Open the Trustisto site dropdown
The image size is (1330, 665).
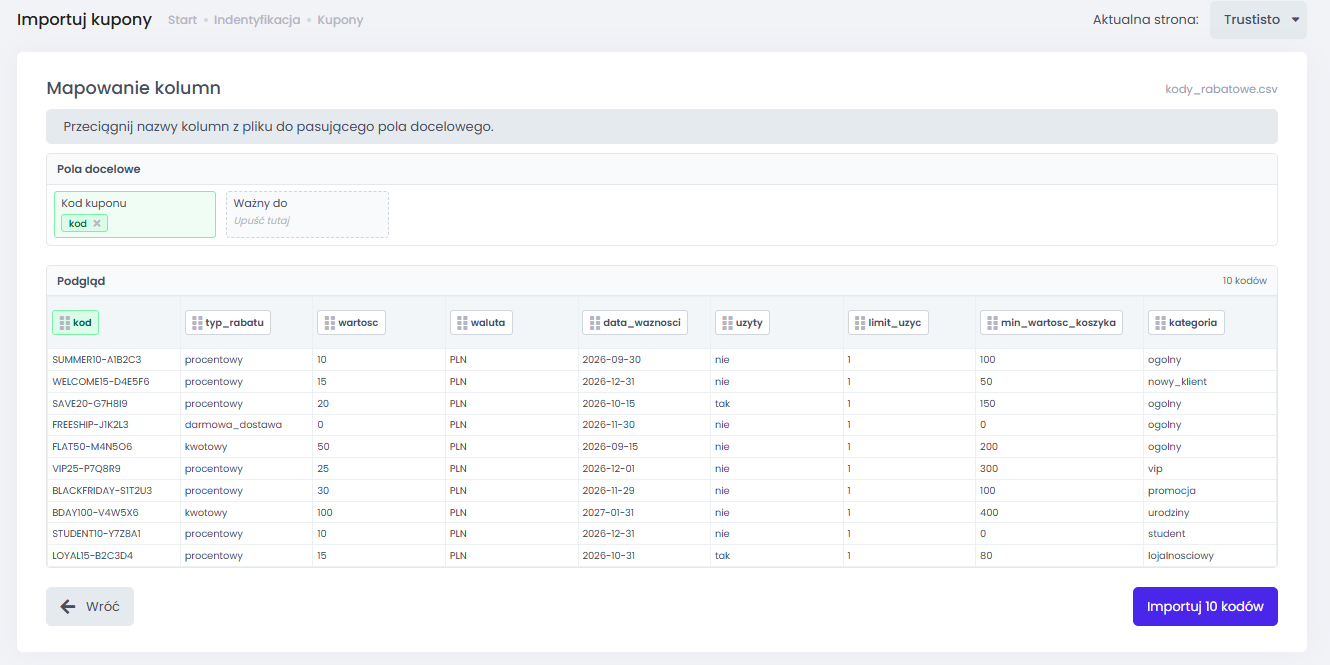pos(1258,20)
